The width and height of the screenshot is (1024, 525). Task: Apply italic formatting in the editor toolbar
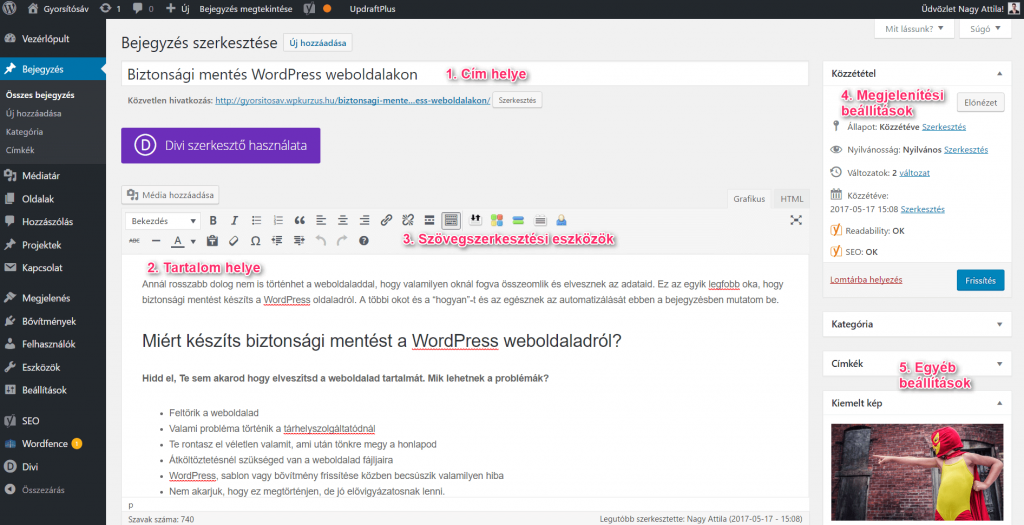234,220
